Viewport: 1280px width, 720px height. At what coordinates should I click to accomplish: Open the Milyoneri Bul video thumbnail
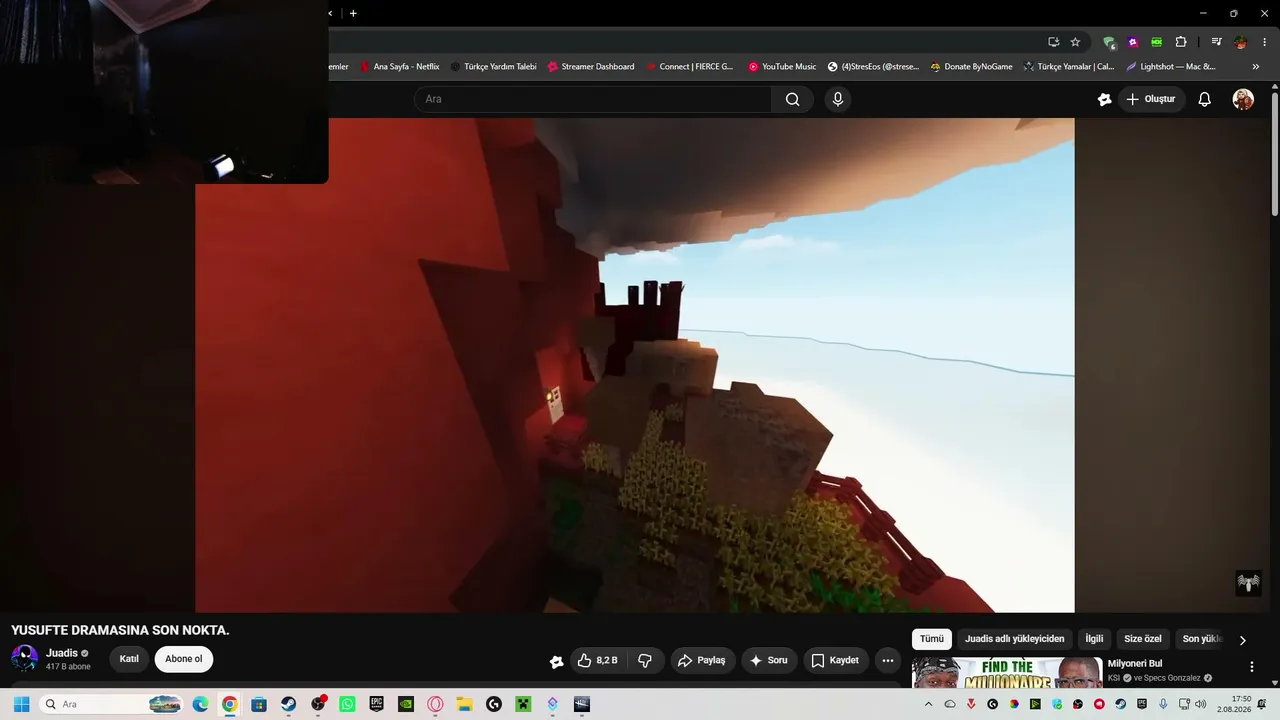[x=1007, y=673]
